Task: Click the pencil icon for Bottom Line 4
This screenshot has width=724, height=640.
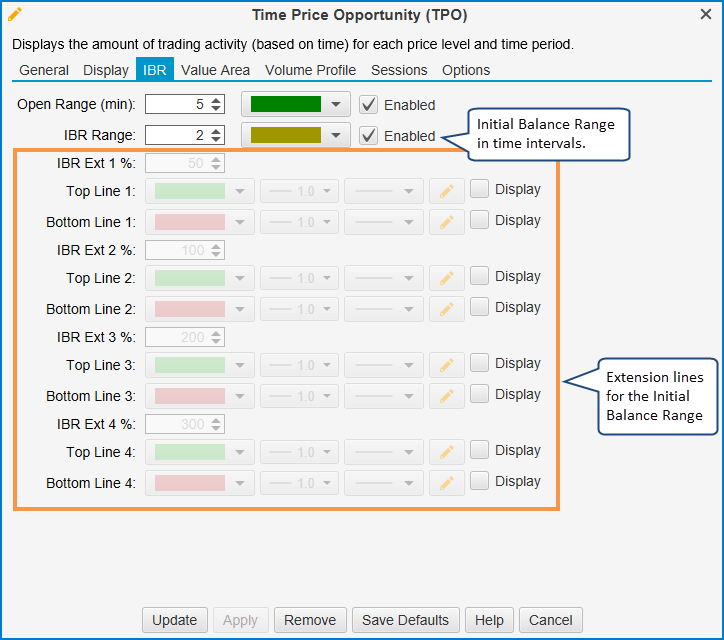Action: [447, 483]
